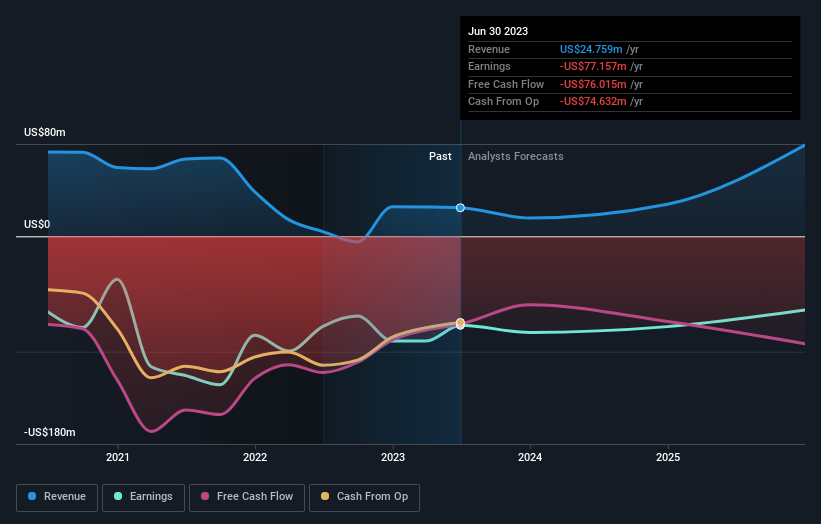
Task: Click the US$80m y-axis label
Action: (x=45, y=132)
